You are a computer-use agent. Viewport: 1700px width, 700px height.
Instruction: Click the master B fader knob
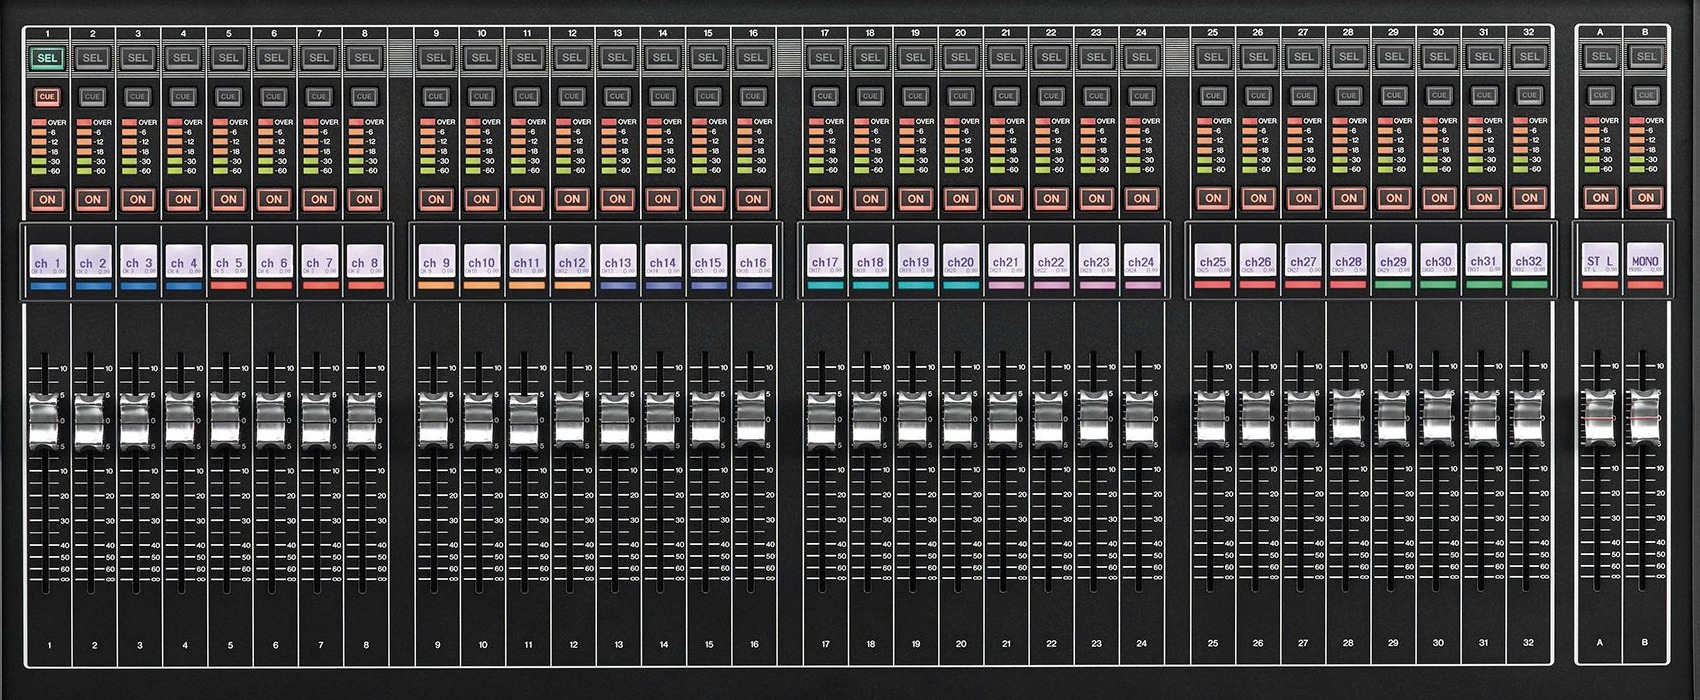[1644, 416]
